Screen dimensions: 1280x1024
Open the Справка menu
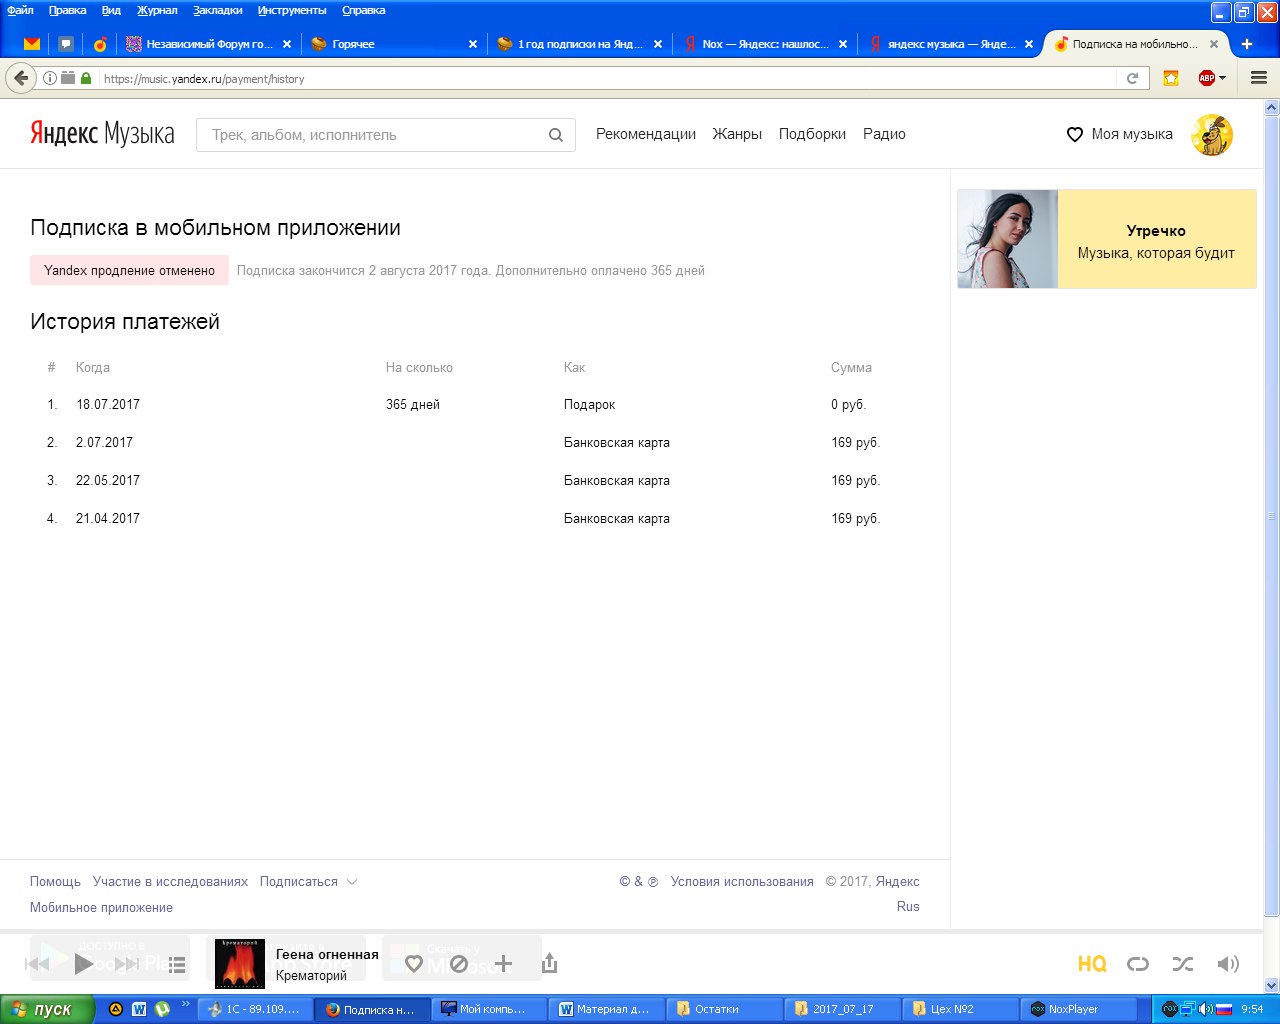[364, 10]
